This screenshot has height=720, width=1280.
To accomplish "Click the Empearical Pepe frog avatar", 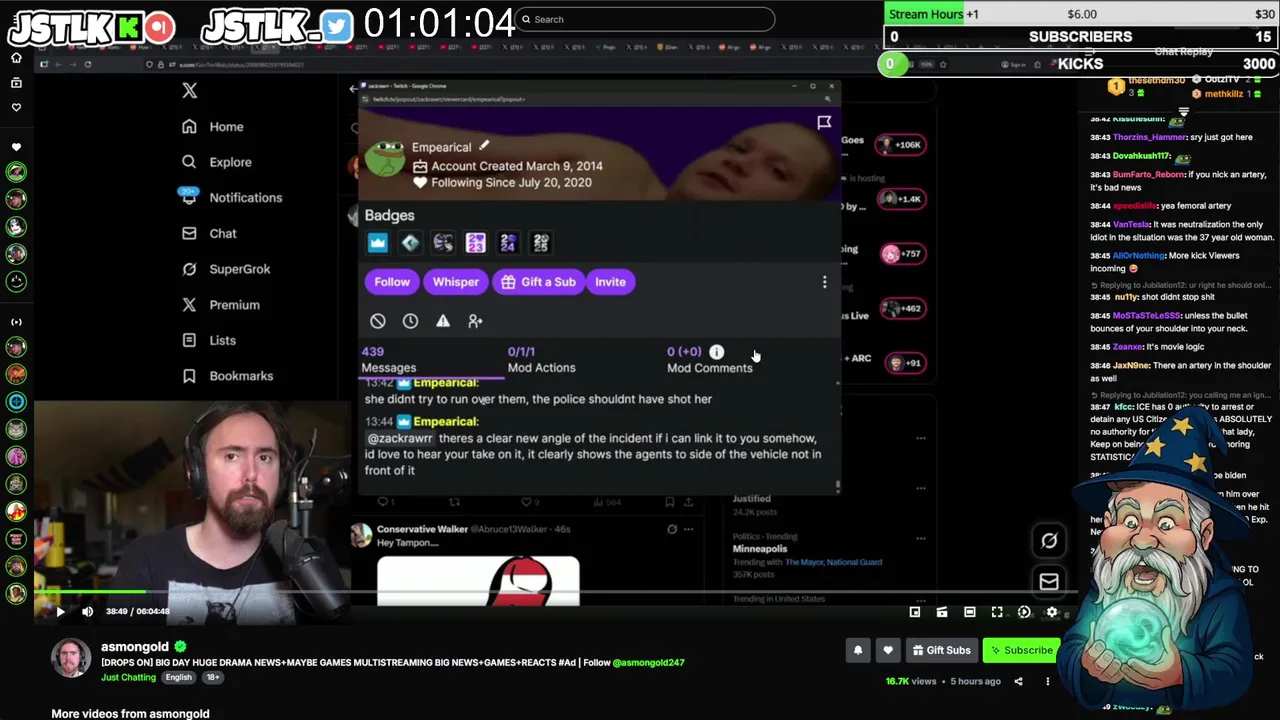I will coord(385,160).
